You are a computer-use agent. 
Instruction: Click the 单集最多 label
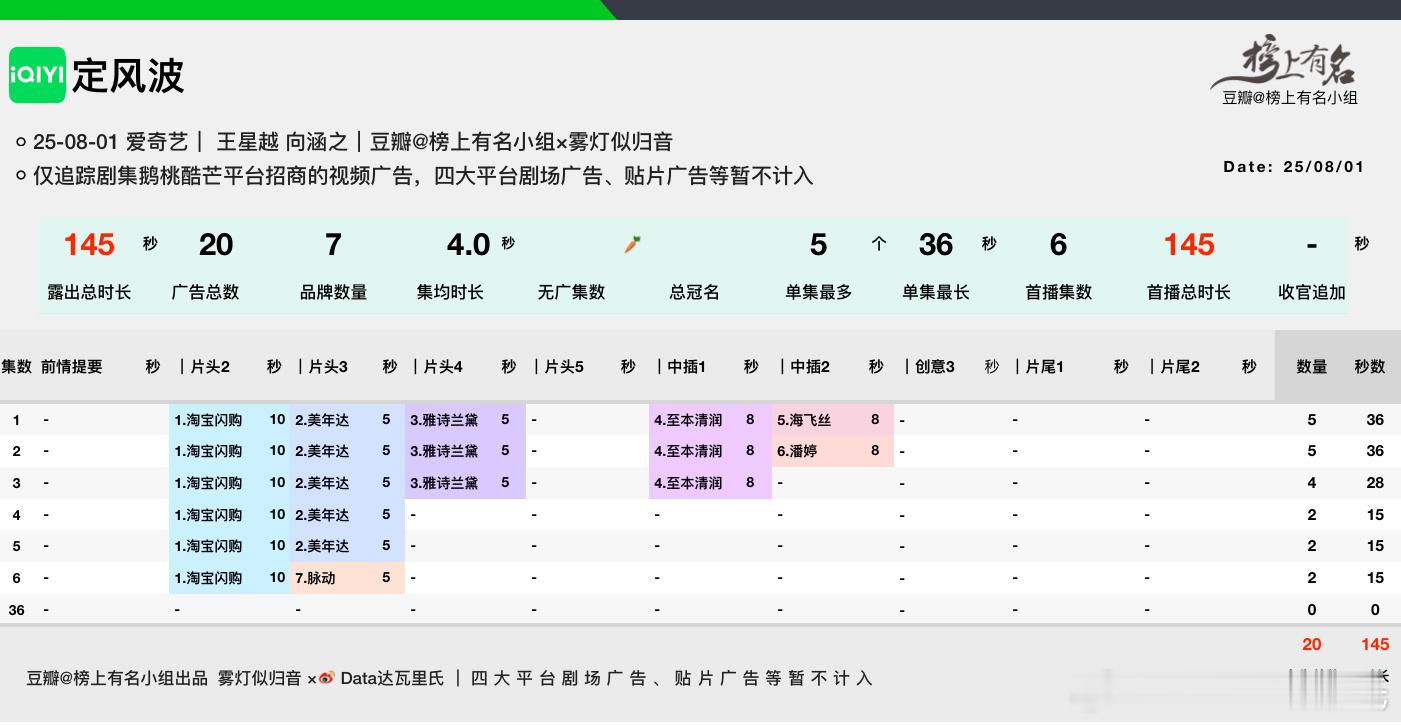click(818, 292)
